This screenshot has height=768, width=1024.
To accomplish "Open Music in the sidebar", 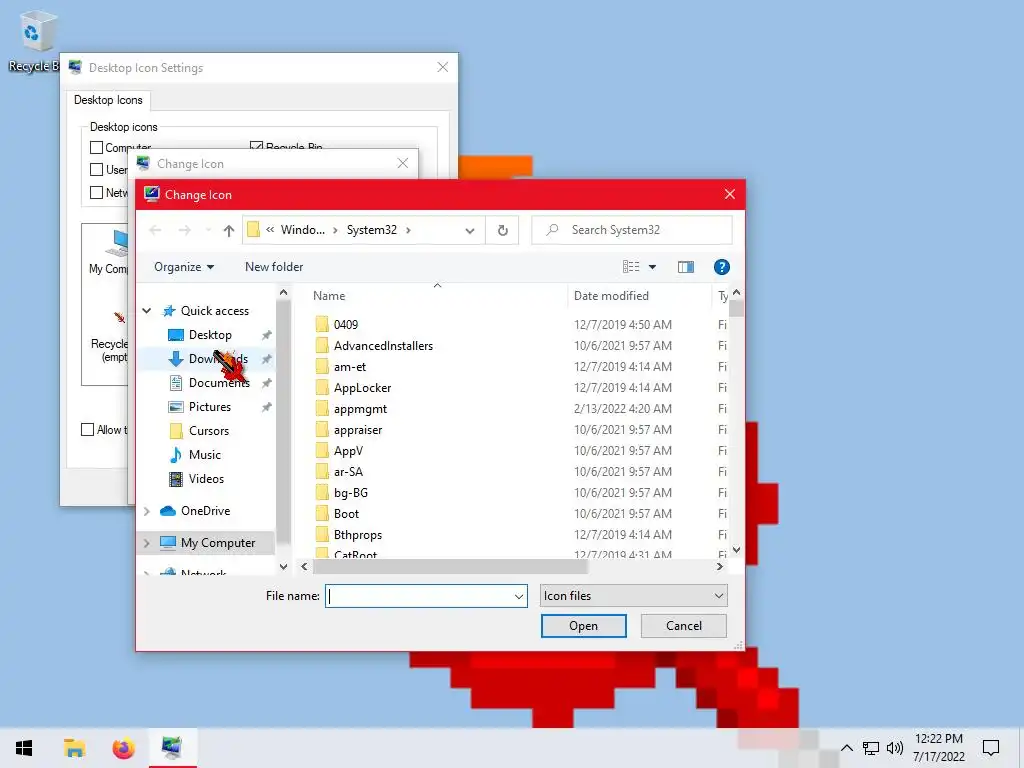I will coord(204,455).
